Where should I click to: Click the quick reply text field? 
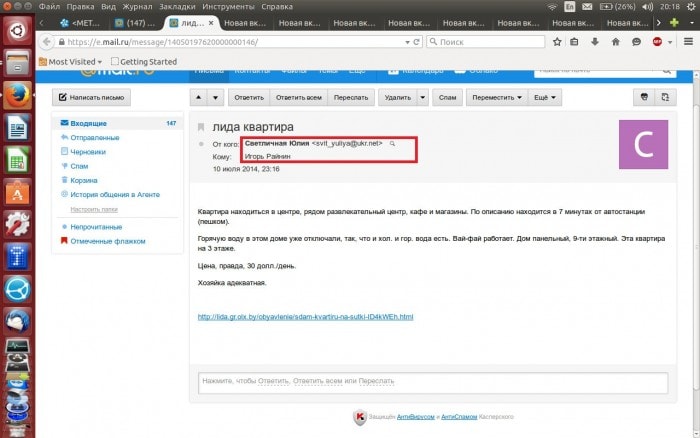coord(430,381)
